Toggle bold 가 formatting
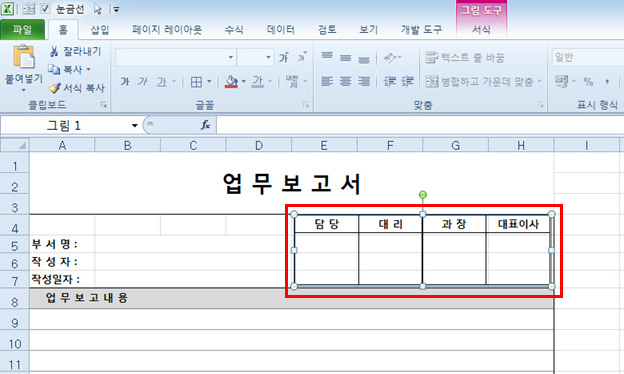The image size is (624, 374). click(125, 82)
